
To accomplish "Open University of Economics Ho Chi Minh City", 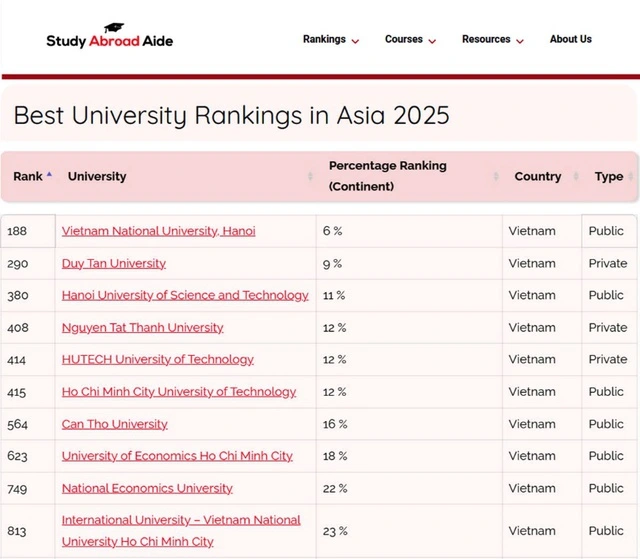I will click(x=177, y=456).
